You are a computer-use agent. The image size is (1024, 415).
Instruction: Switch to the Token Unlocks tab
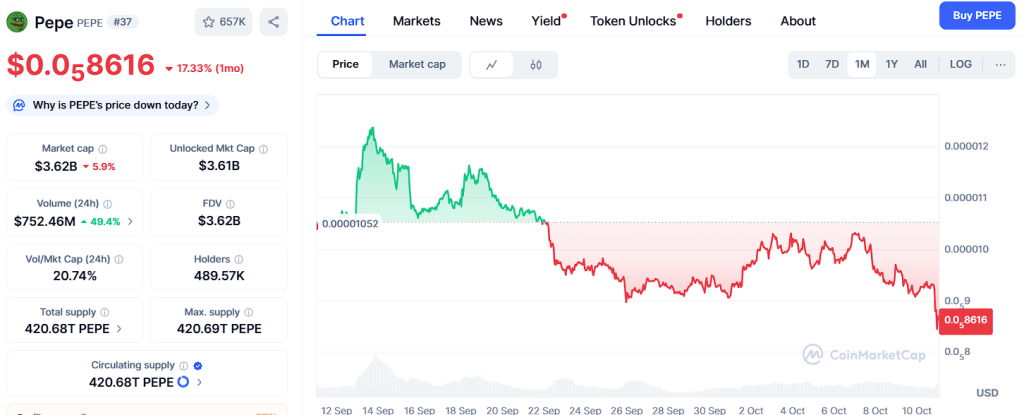[633, 21]
